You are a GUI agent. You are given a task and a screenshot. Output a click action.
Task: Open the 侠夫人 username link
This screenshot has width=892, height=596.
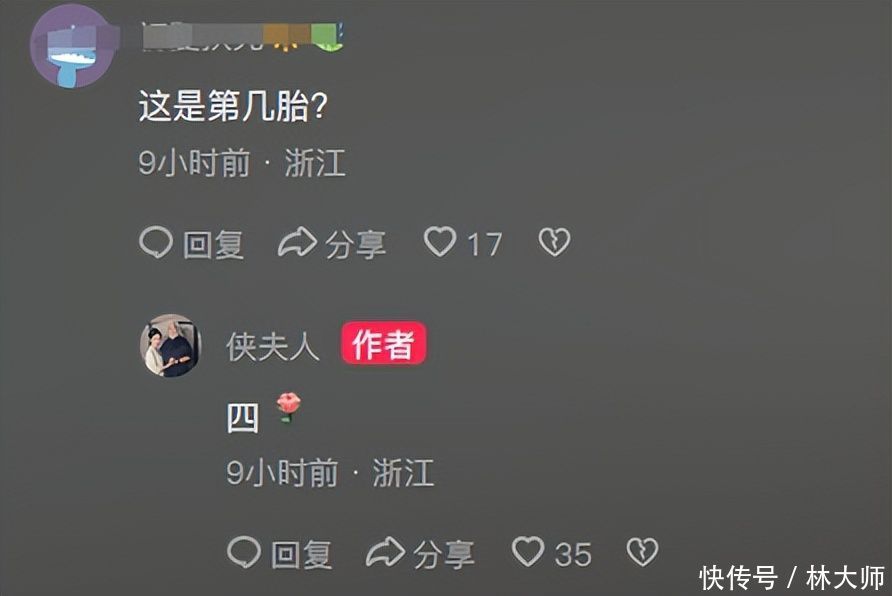point(272,346)
